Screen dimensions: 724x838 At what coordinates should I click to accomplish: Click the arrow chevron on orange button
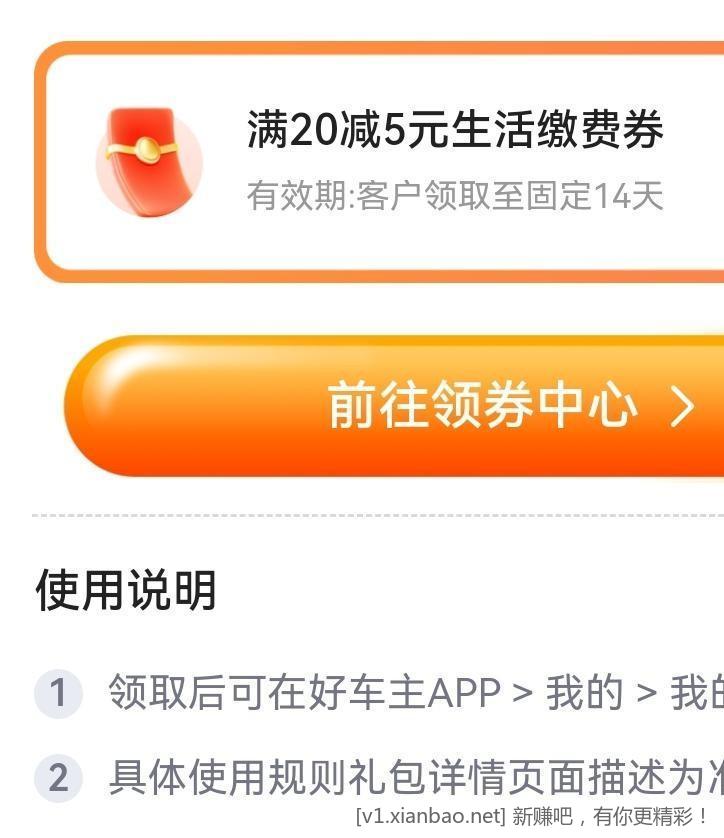click(x=682, y=407)
